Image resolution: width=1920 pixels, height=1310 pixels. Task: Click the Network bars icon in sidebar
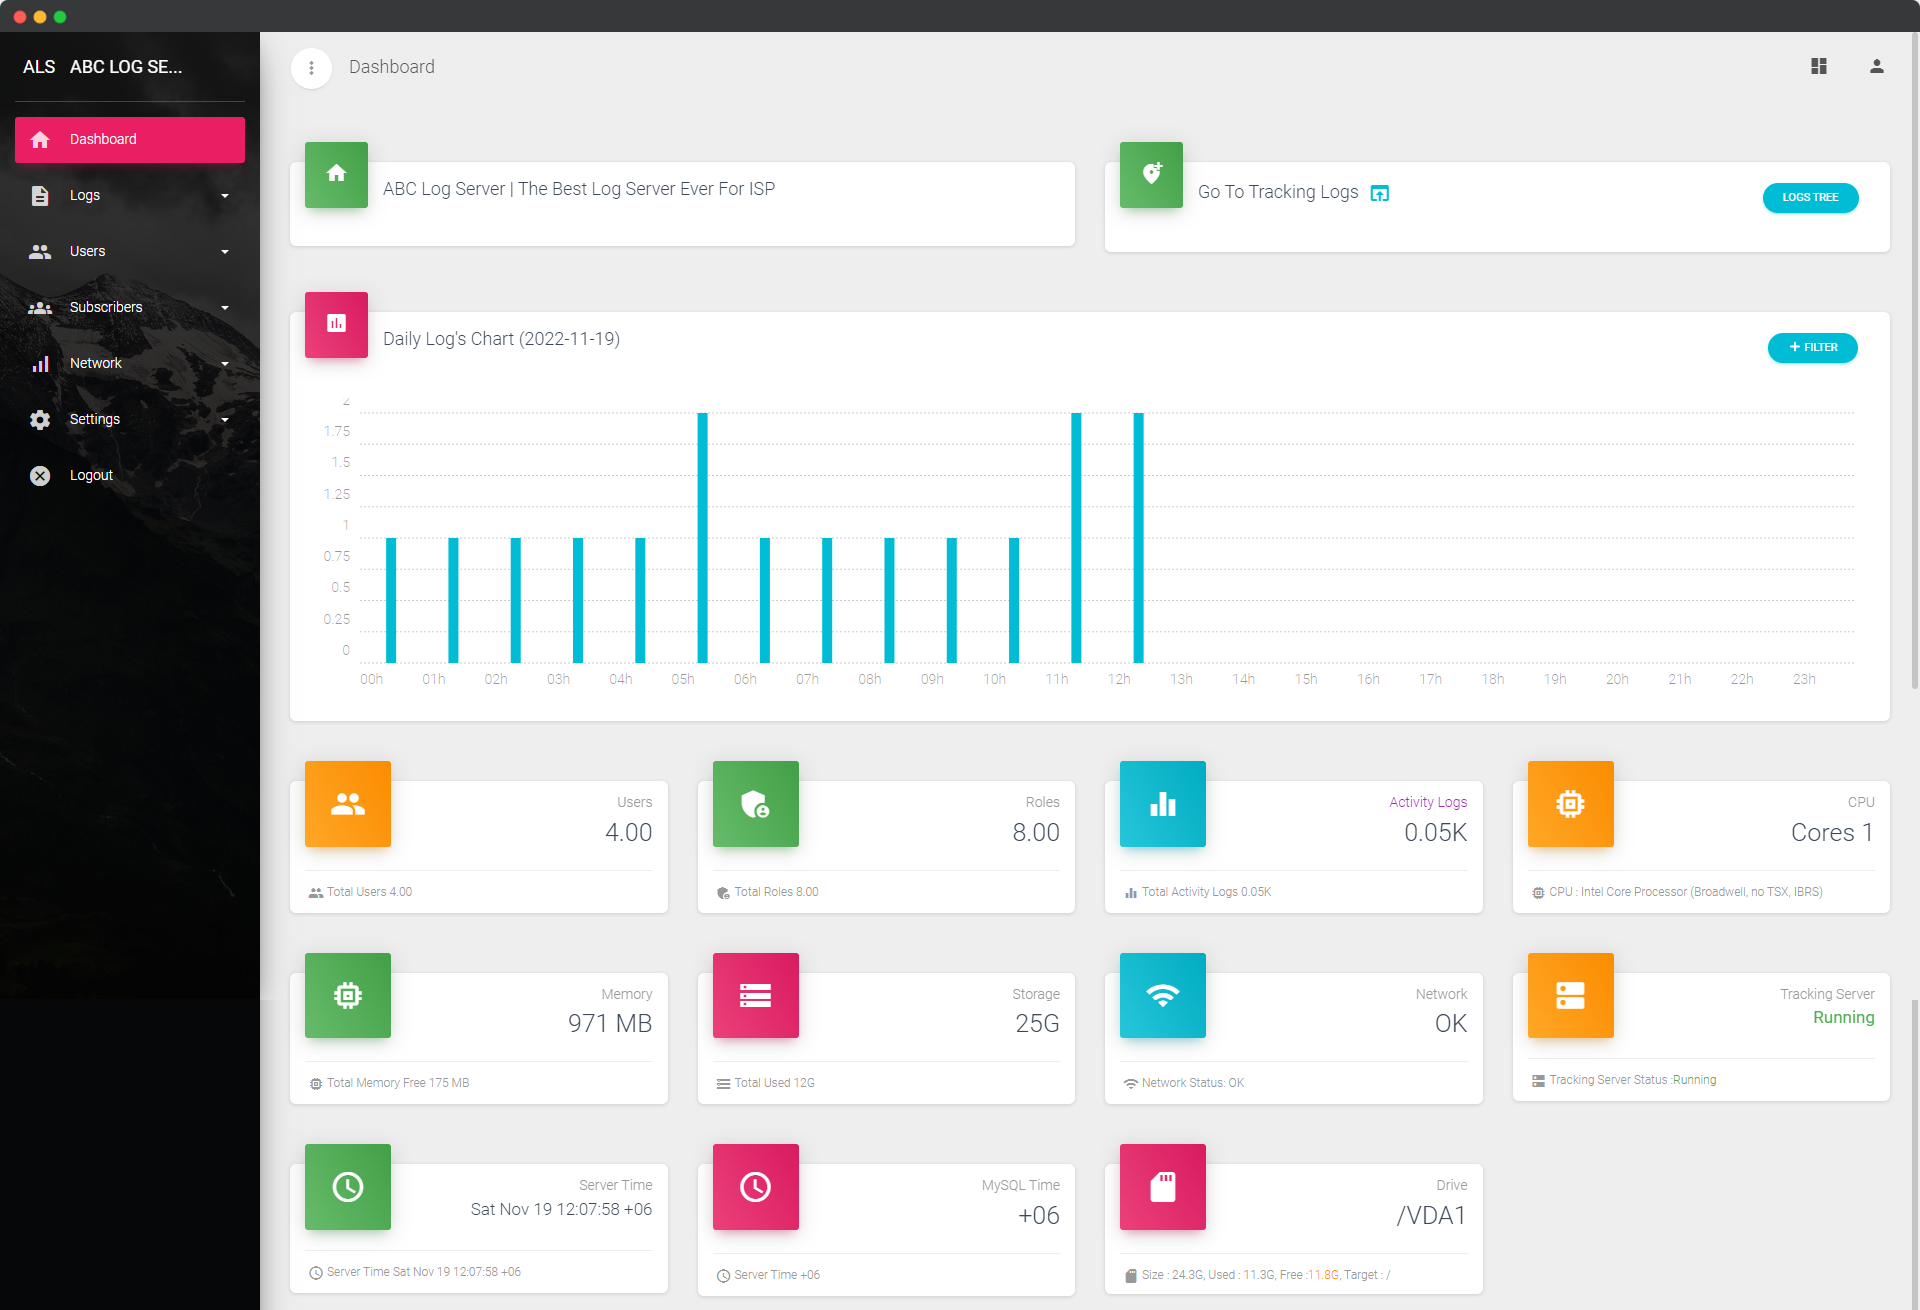tap(40, 364)
